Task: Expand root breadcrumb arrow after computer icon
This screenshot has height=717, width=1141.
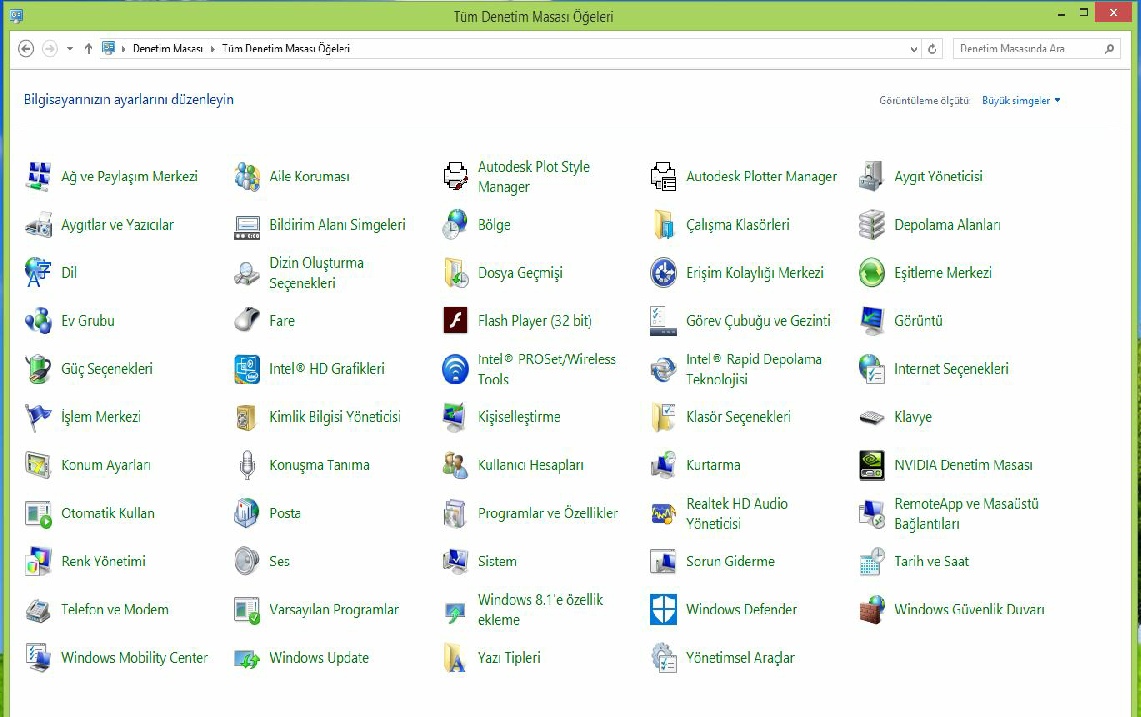Action: pos(124,49)
